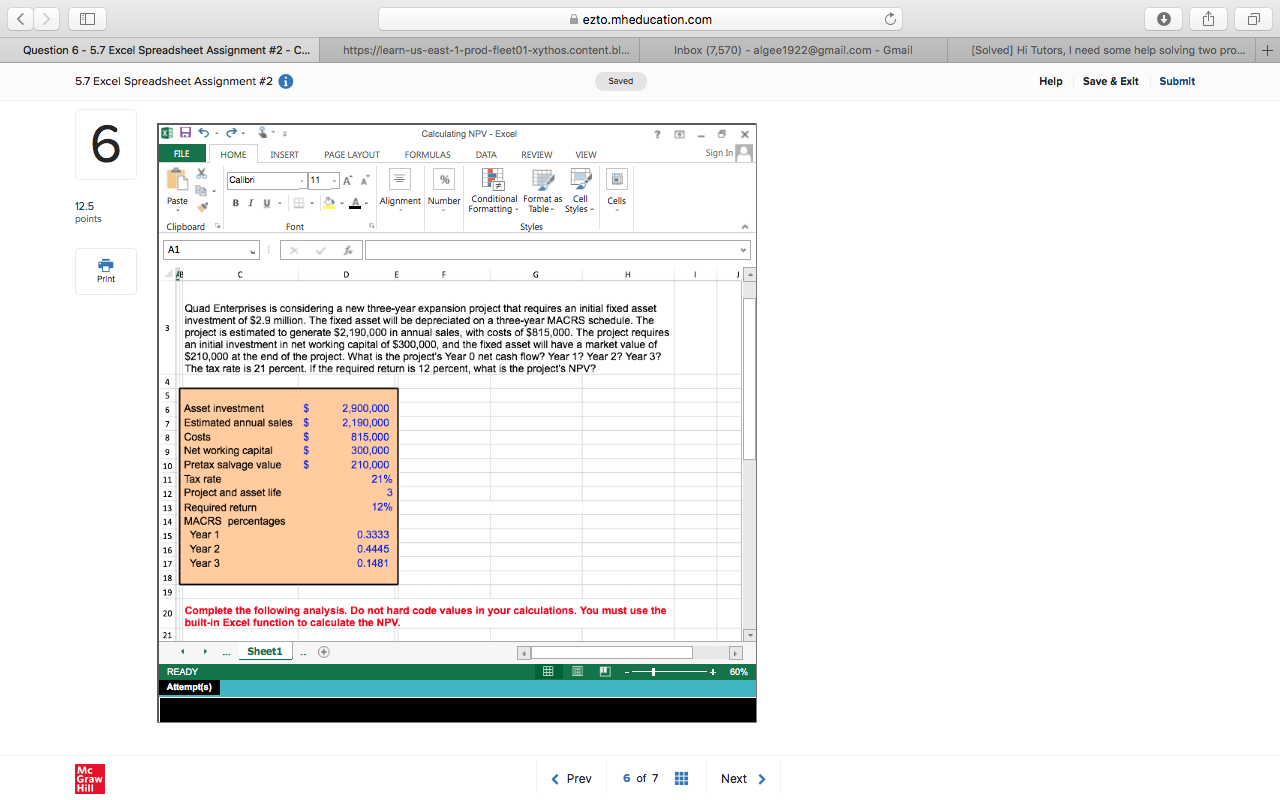Click the Borders icon in the Font group
Image resolution: width=1280 pixels, height=800 pixels.
click(299, 203)
